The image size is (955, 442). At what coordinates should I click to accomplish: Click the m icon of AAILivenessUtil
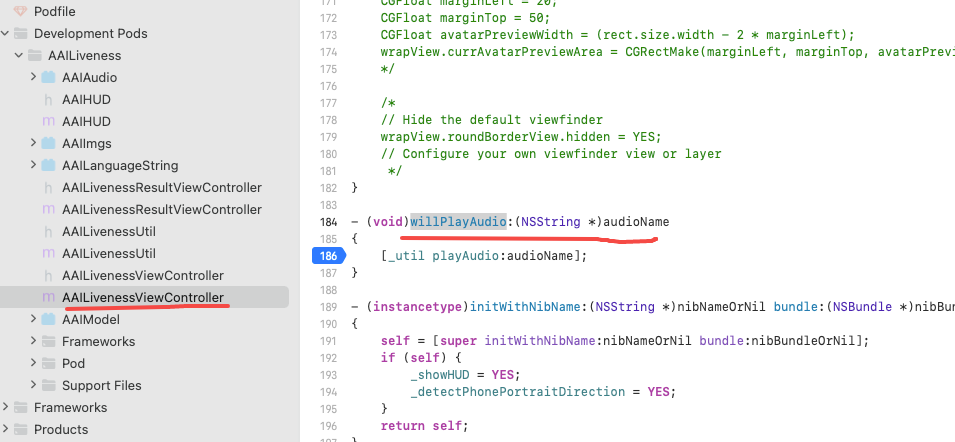(49, 253)
